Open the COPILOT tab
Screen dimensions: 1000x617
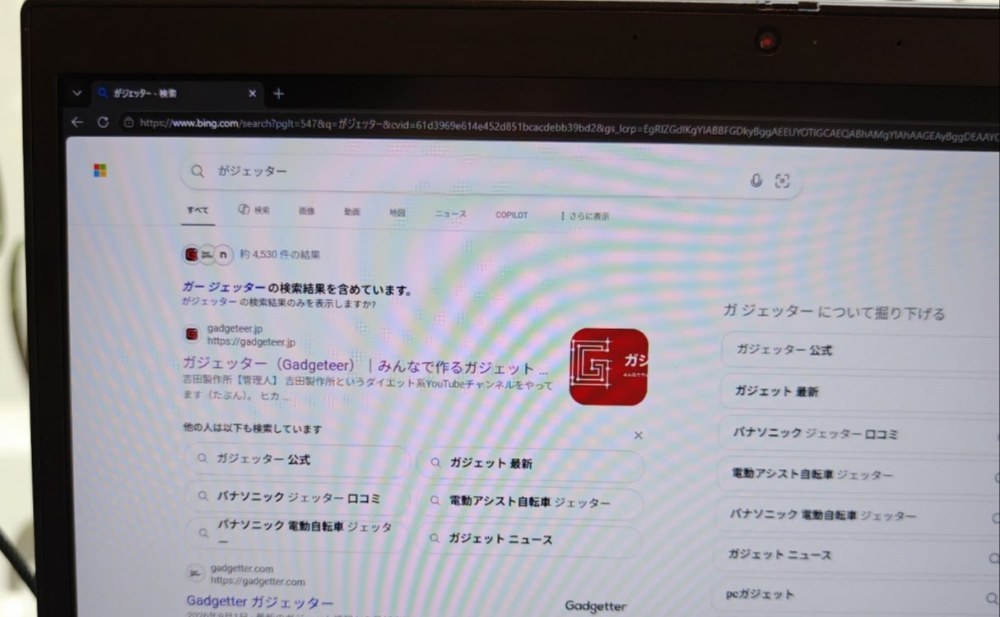coord(511,215)
